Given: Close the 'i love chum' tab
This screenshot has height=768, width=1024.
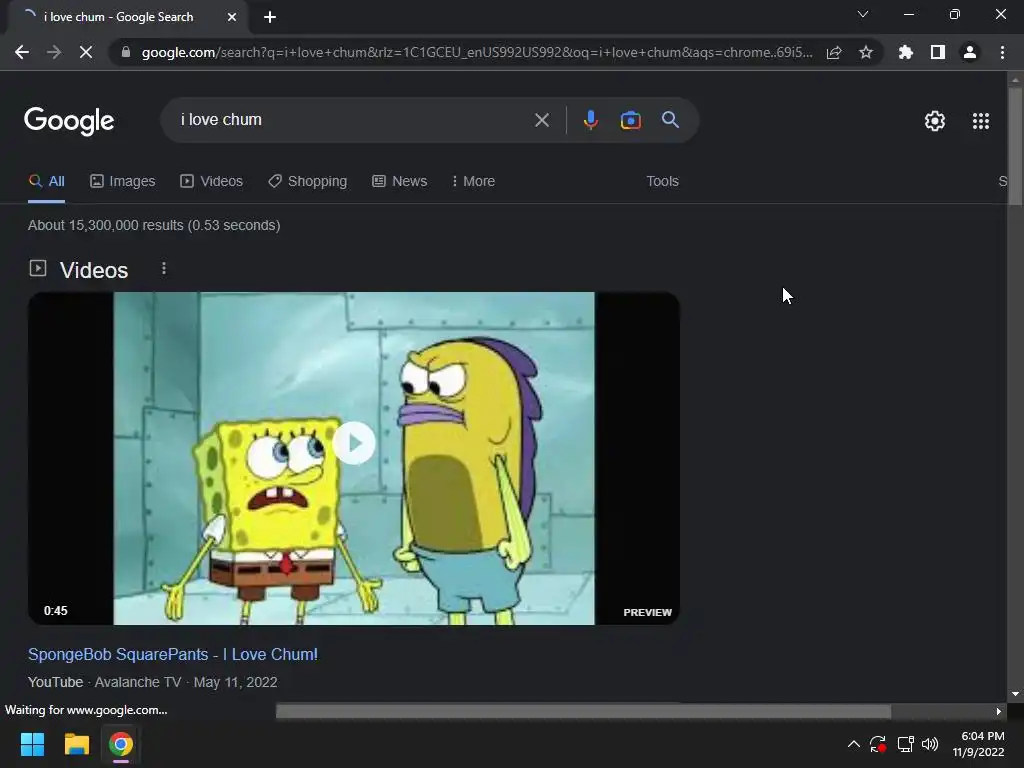Looking at the screenshot, I should coord(232,17).
